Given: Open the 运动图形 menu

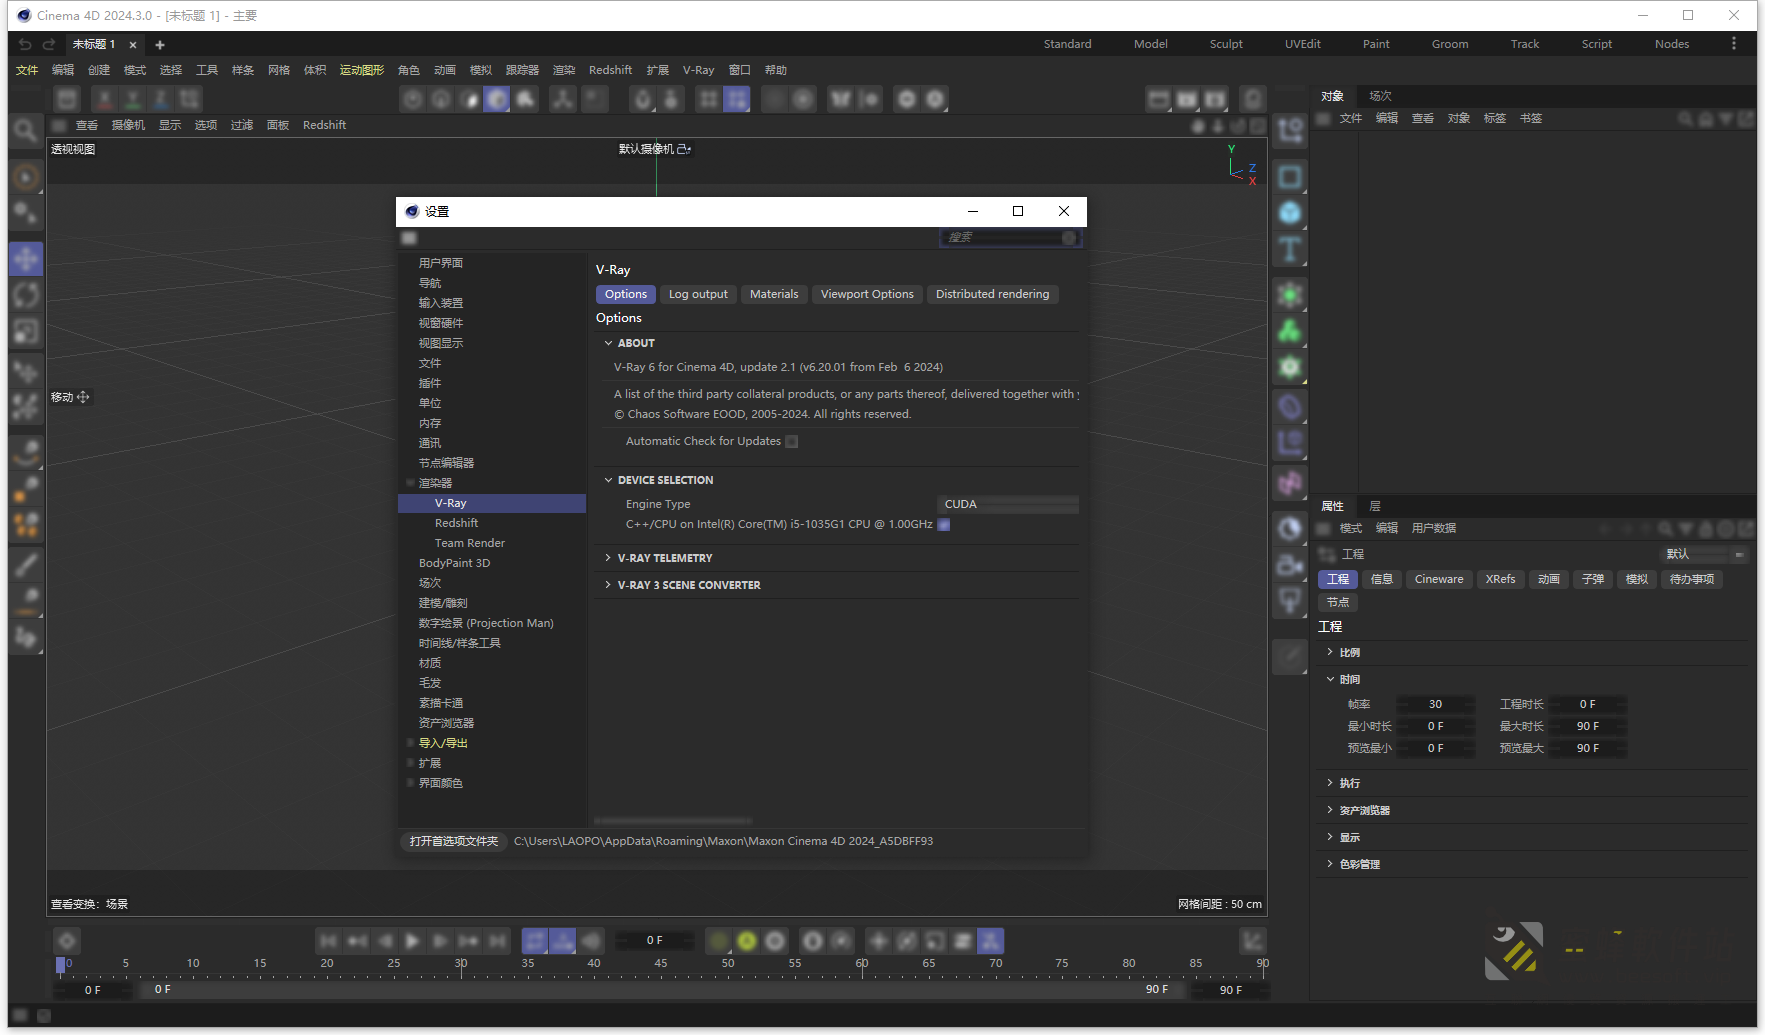Looking at the screenshot, I should 362,70.
